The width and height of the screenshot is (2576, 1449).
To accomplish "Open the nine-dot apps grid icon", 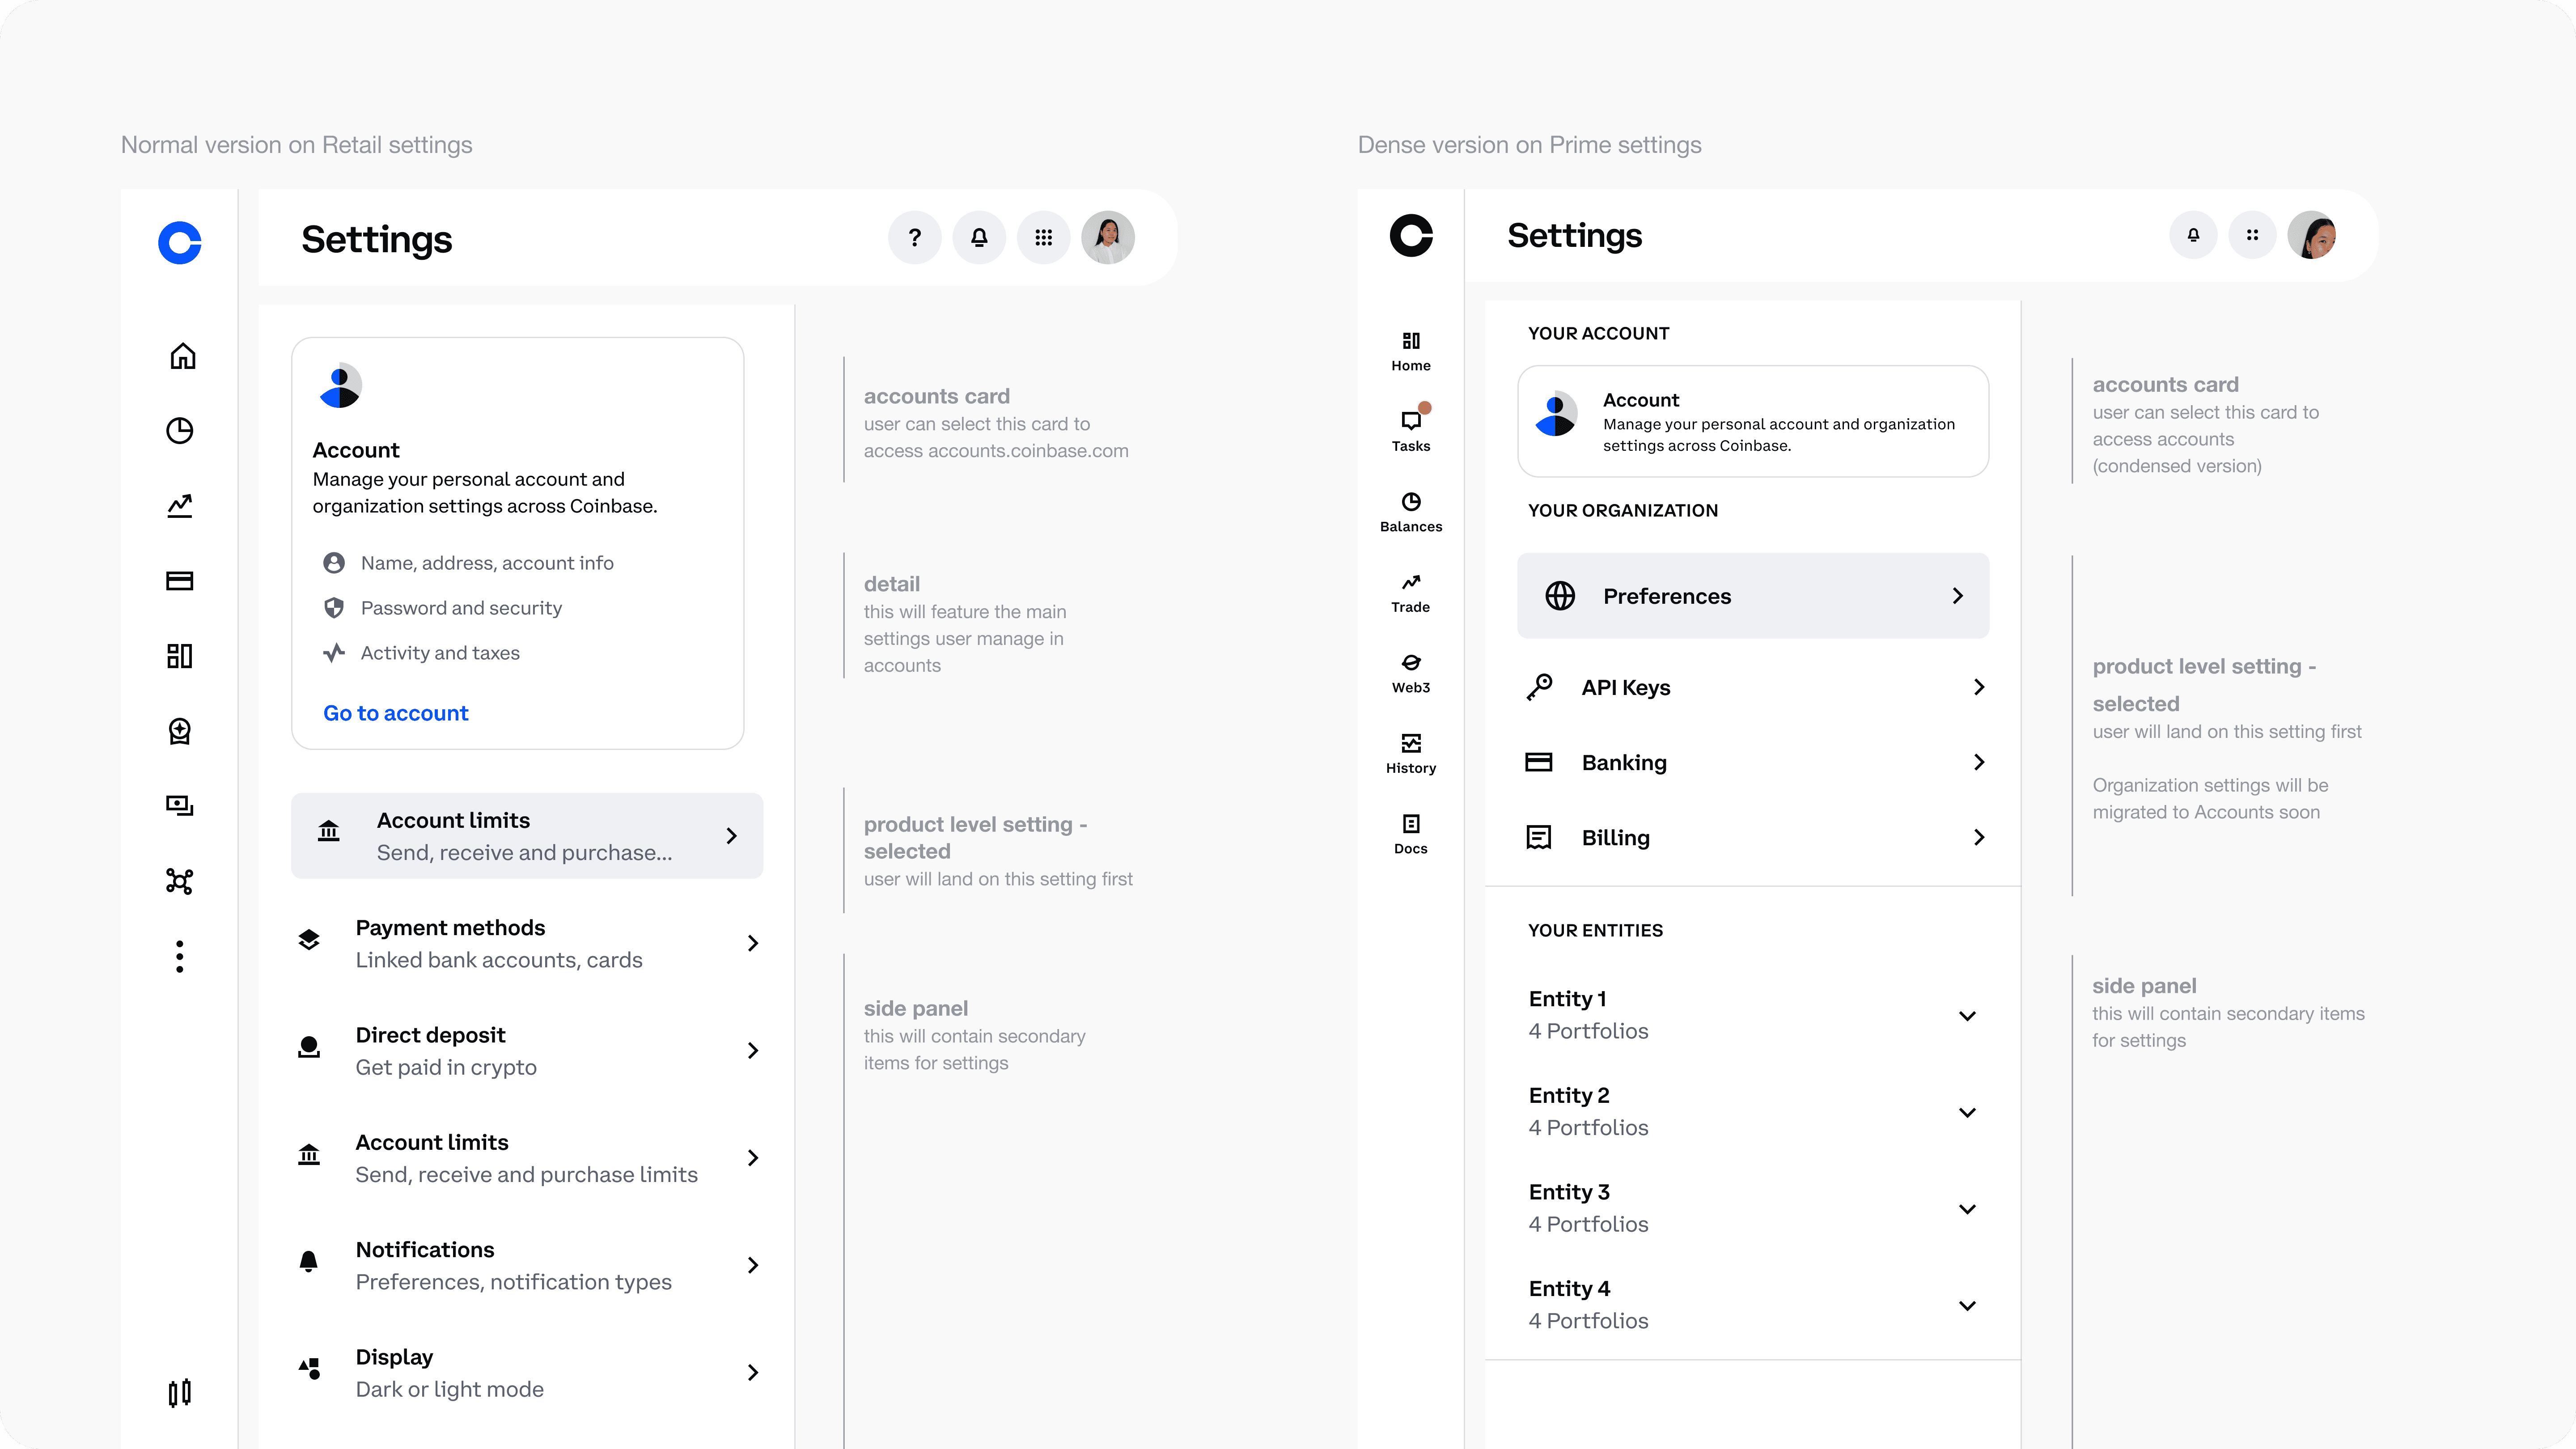I will (x=1043, y=238).
